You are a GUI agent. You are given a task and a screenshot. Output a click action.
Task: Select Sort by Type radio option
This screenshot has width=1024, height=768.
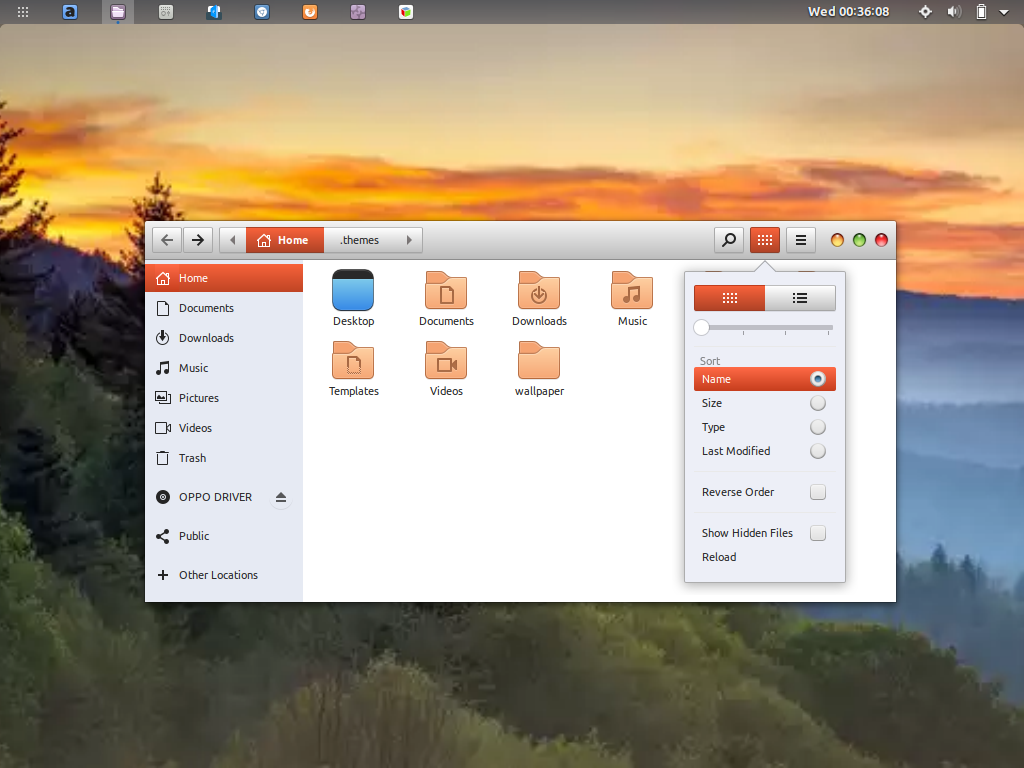[765, 427]
